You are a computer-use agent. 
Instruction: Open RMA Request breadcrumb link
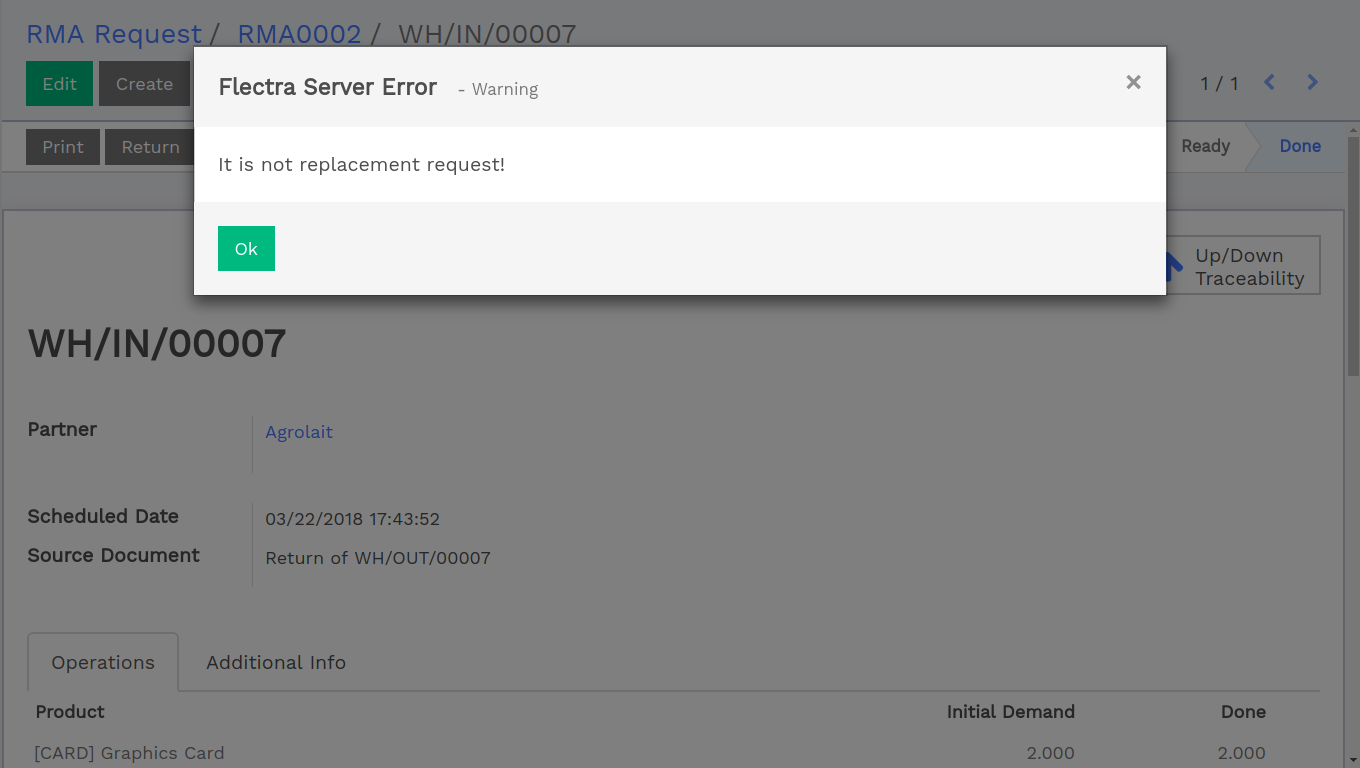(x=114, y=34)
